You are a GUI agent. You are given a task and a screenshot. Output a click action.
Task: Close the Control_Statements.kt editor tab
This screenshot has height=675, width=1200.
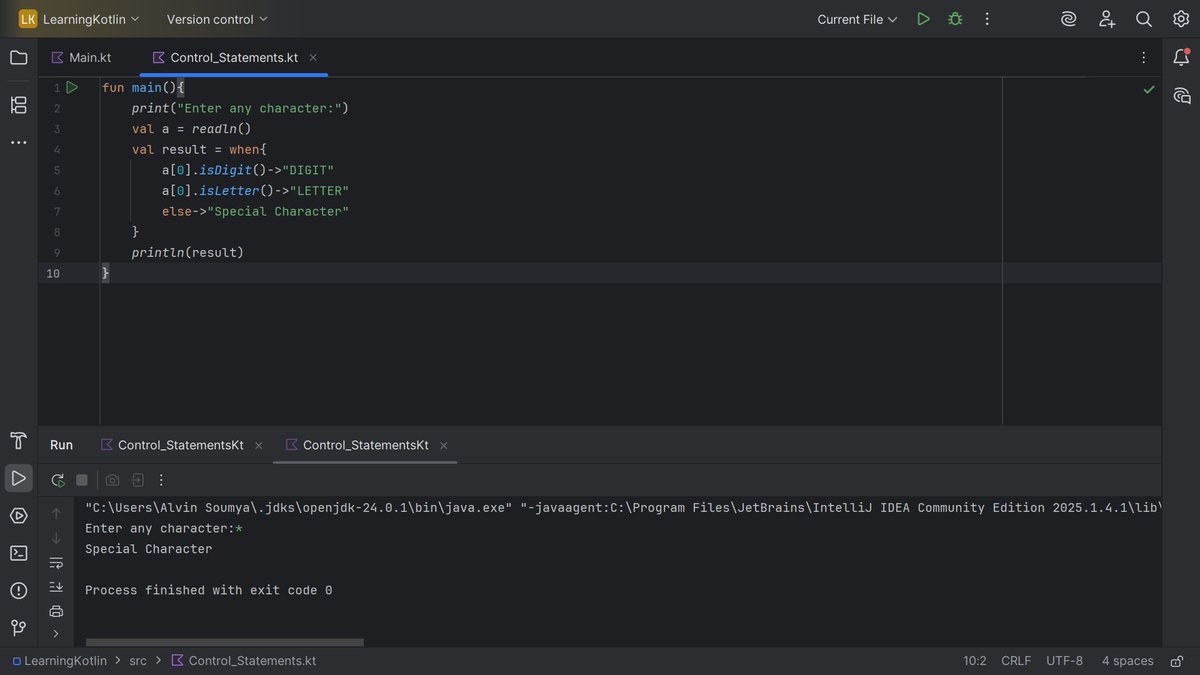[x=313, y=58]
